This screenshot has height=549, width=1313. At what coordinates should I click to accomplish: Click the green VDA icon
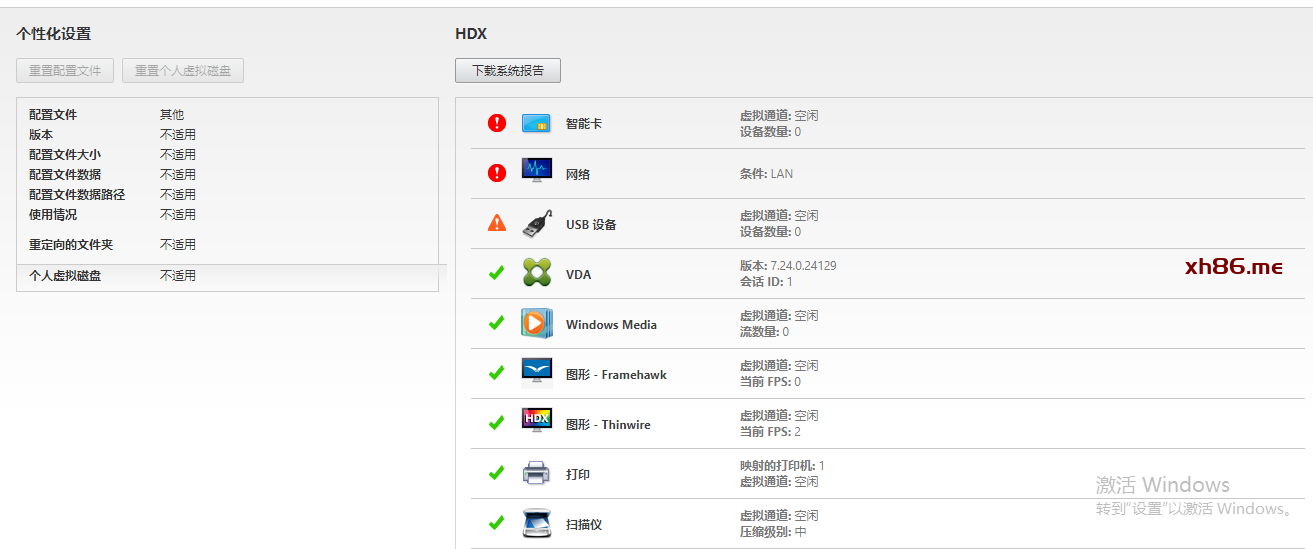click(x=536, y=273)
